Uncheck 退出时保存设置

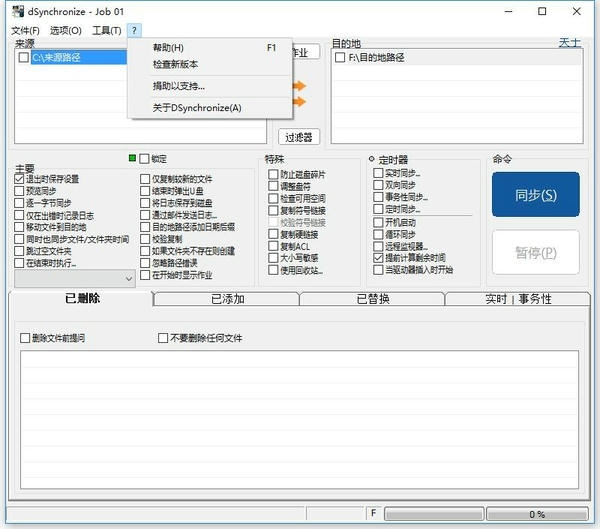pos(19,179)
